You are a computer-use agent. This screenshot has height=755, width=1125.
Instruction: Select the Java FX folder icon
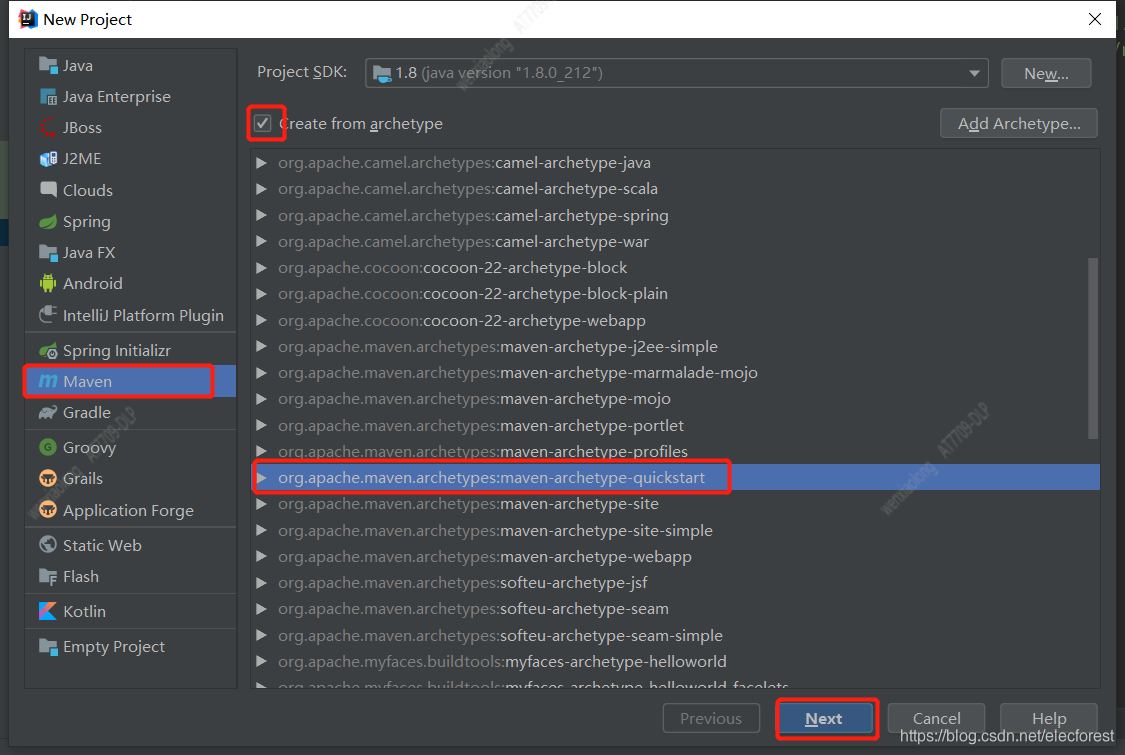(x=48, y=253)
